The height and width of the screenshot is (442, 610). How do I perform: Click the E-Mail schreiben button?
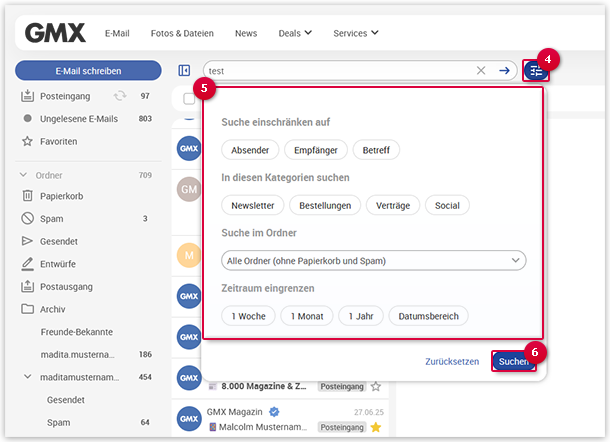click(x=88, y=70)
